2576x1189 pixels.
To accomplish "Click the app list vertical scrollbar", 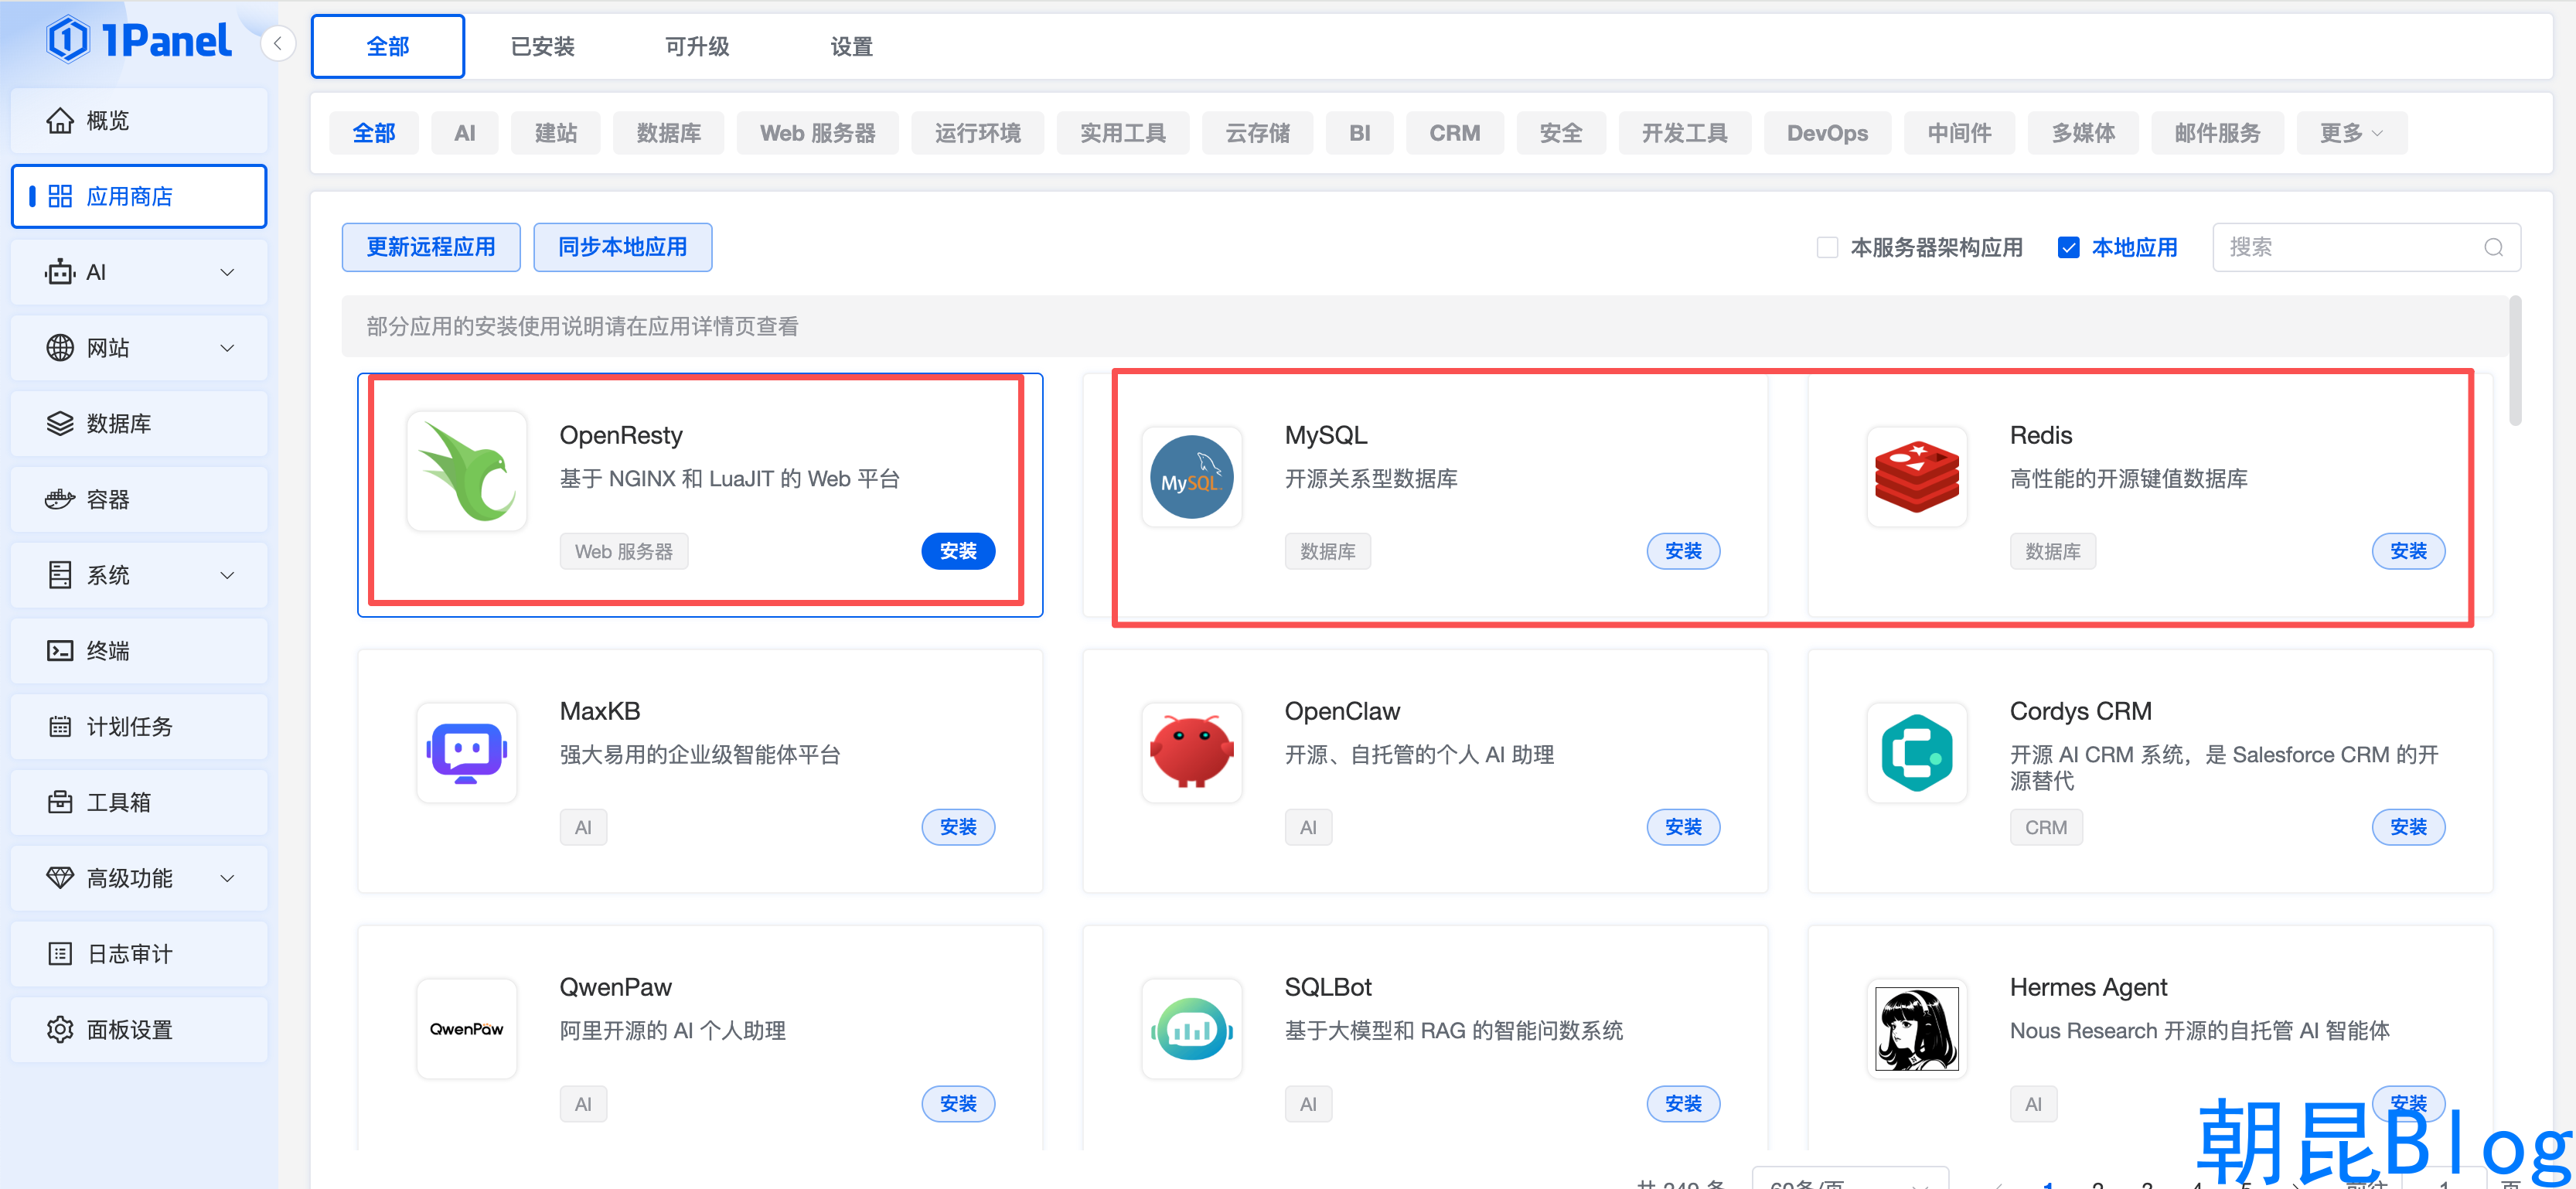I will (2515, 361).
